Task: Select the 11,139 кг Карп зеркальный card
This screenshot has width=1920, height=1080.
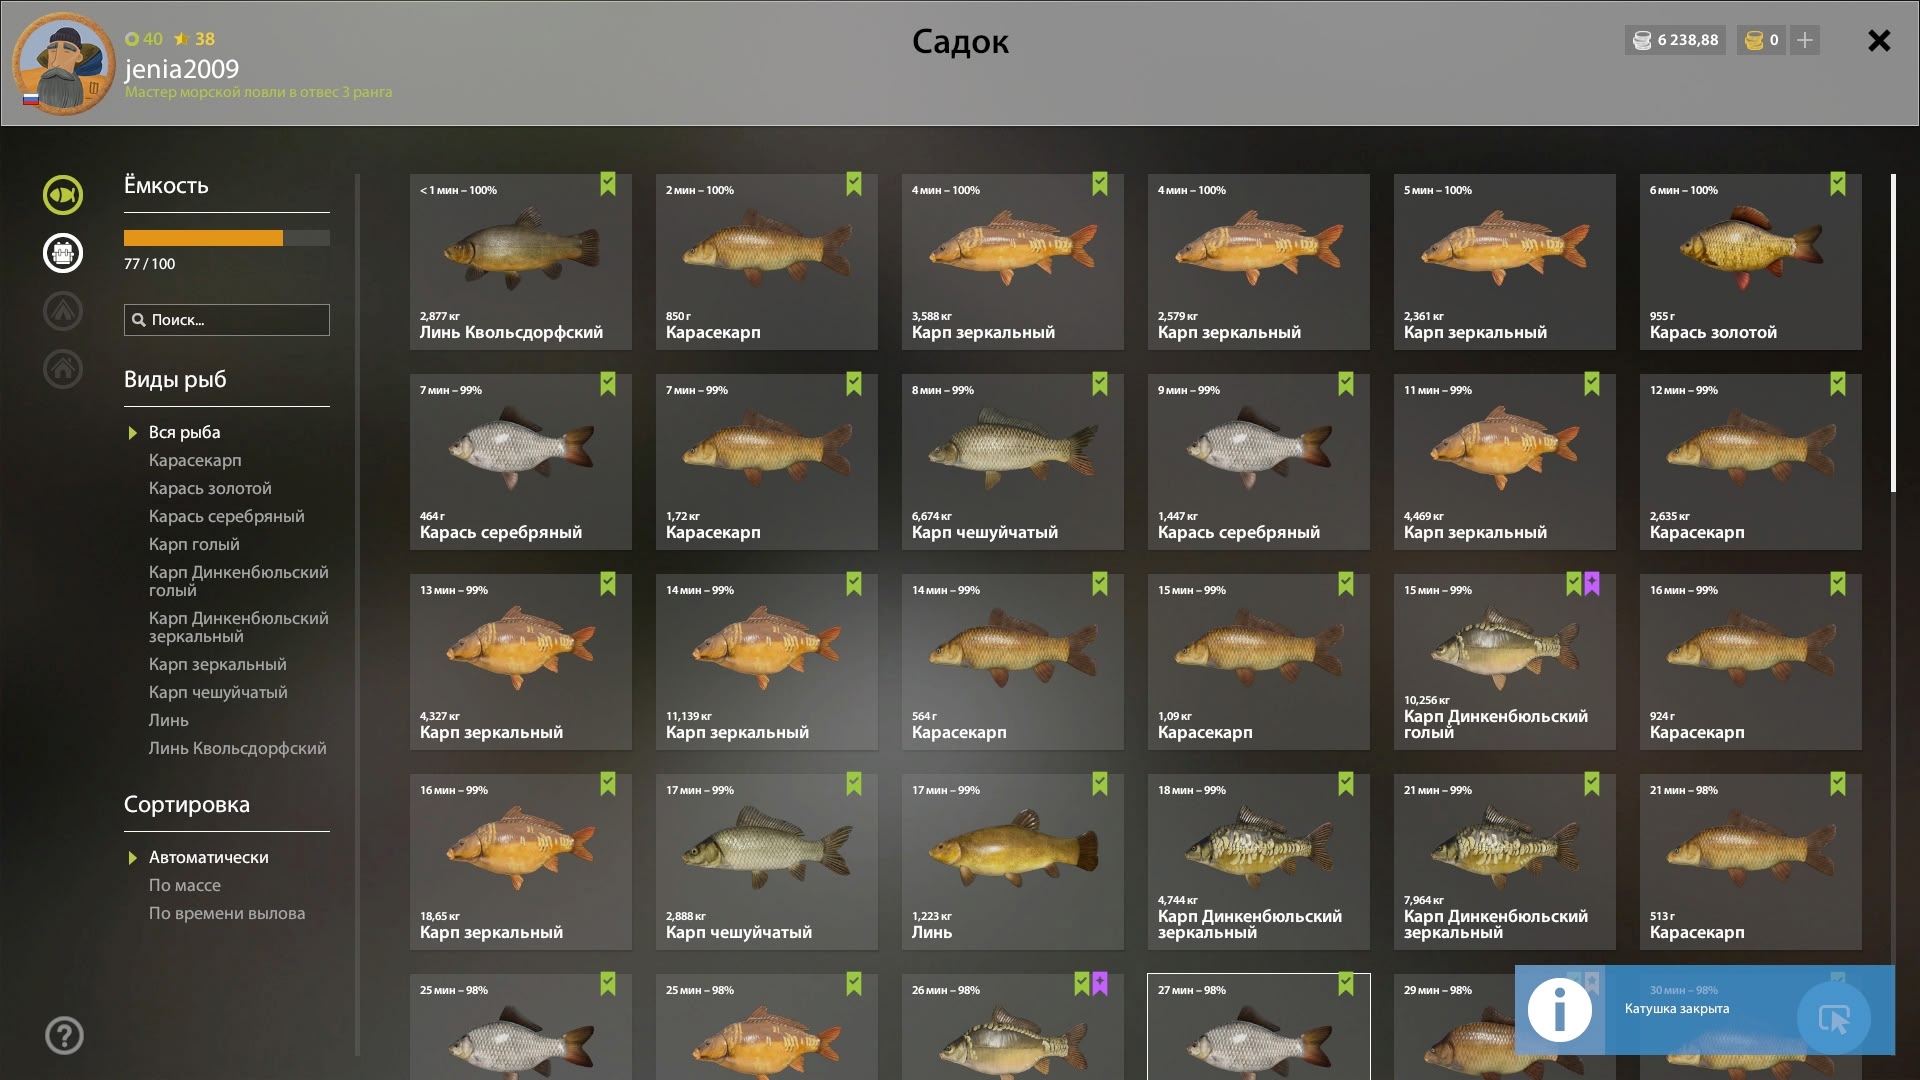Action: tap(767, 662)
